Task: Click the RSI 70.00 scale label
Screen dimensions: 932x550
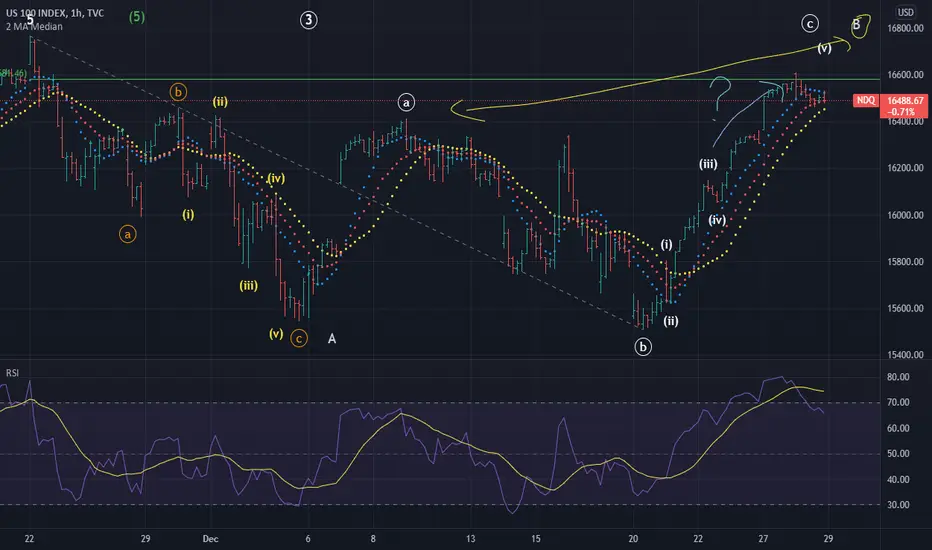Action: [x=898, y=403]
